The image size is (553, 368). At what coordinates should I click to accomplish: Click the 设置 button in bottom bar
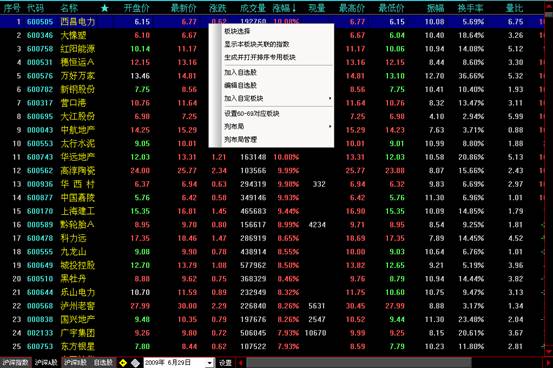tap(225, 363)
